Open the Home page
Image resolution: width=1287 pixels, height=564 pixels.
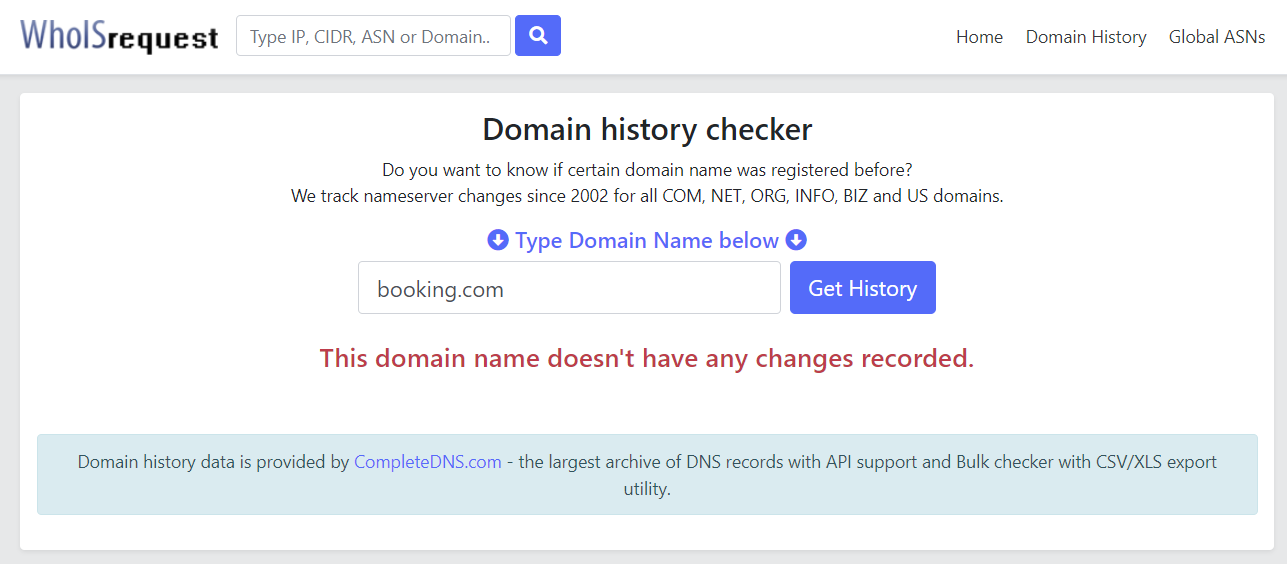pyautogui.click(x=979, y=37)
